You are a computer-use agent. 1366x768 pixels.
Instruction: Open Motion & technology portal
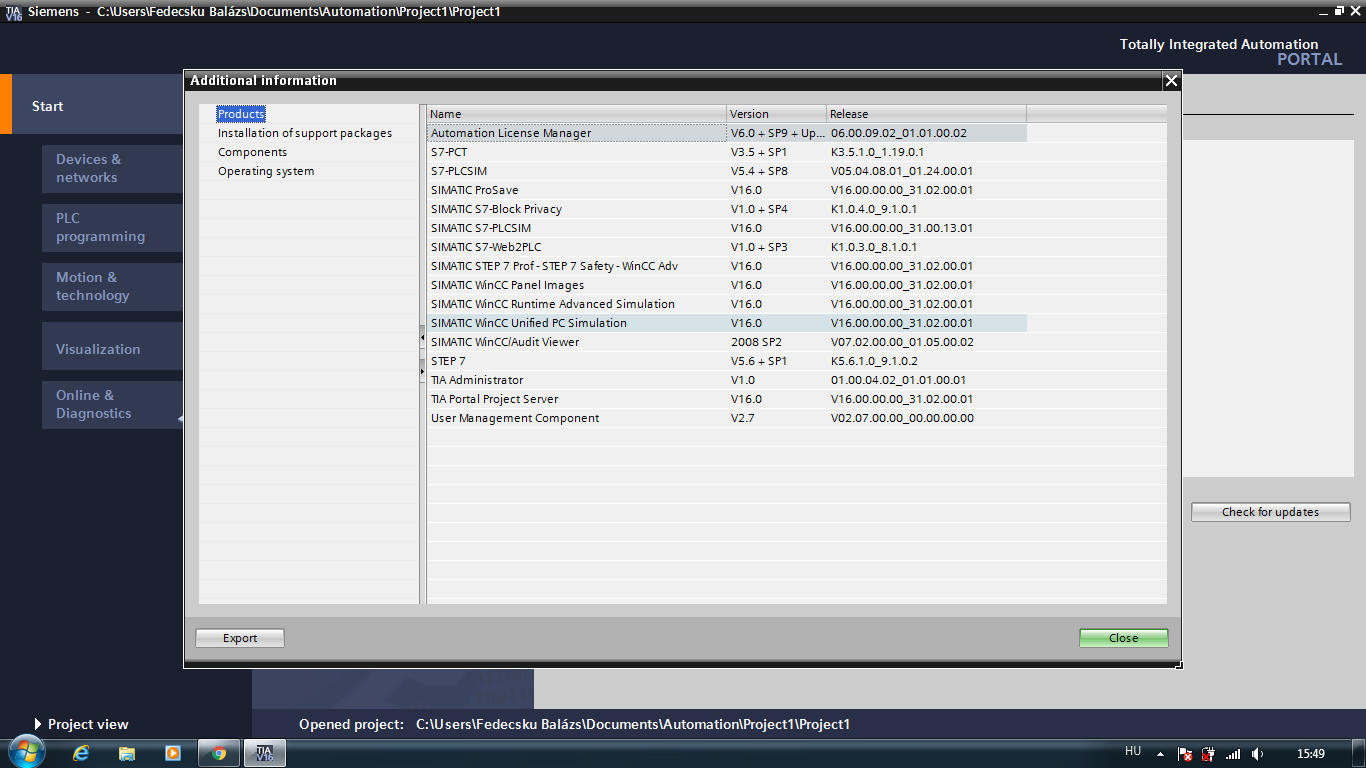click(x=112, y=286)
